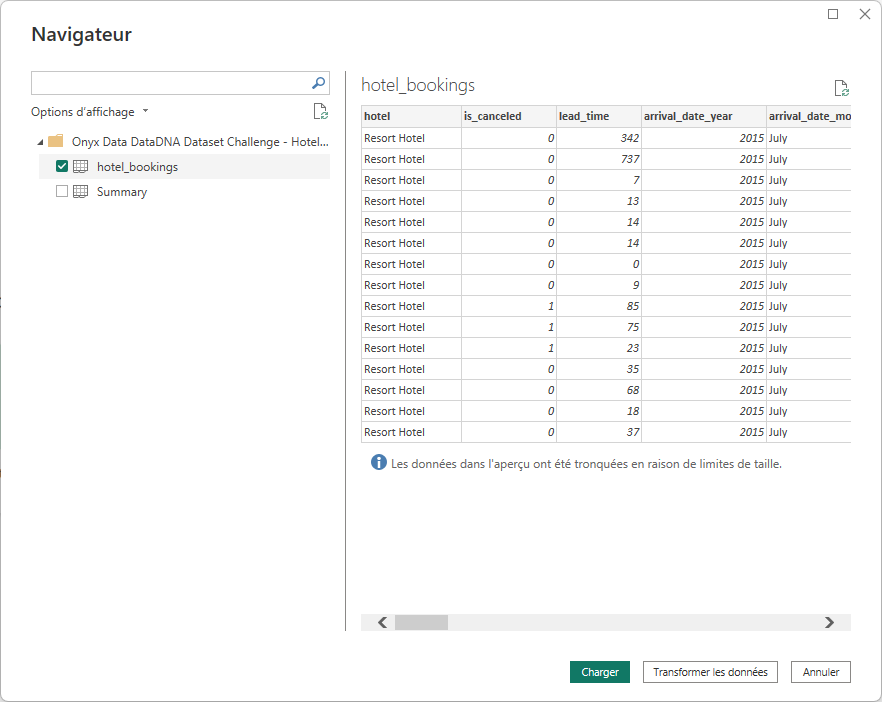This screenshot has height=702, width=882.
Task: Click the hotel_bookings preview title
Action: (418, 85)
